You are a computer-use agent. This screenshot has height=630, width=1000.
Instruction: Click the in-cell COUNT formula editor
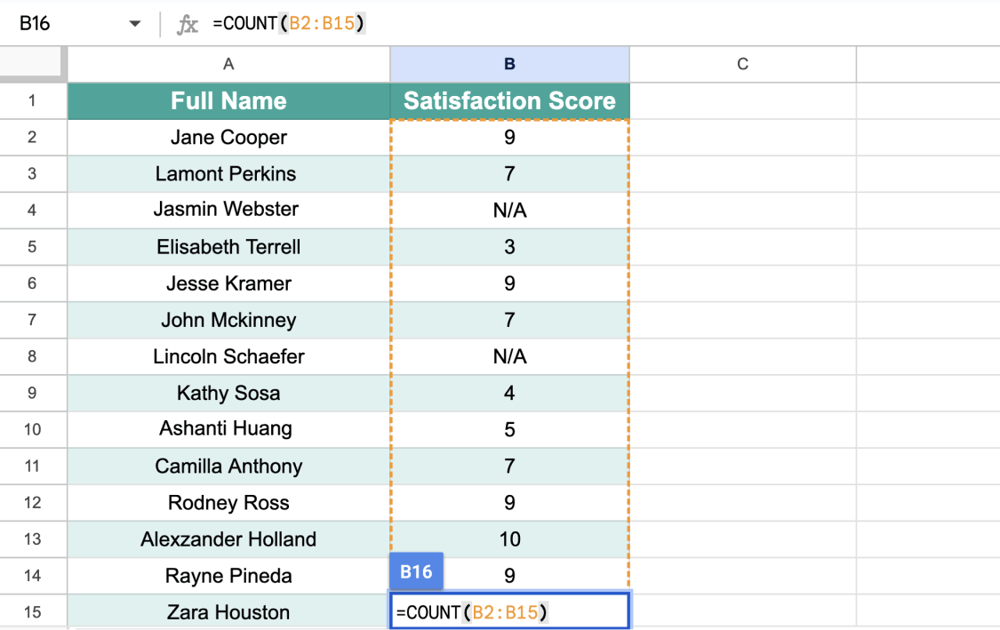point(509,612)
